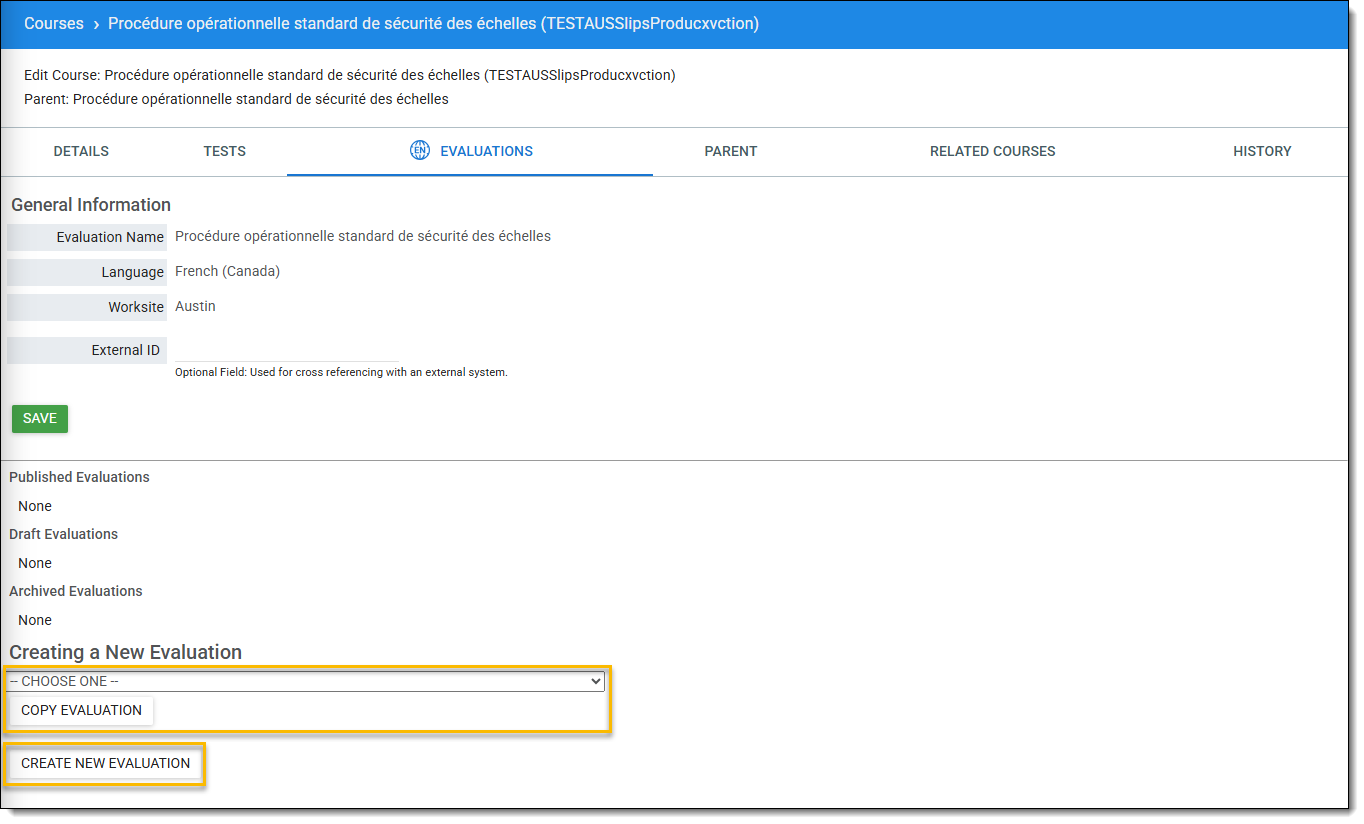Viewport: 1364px width, 824px height.
Task: Open the Courses breadcrumb link
Action: (54, 24)
